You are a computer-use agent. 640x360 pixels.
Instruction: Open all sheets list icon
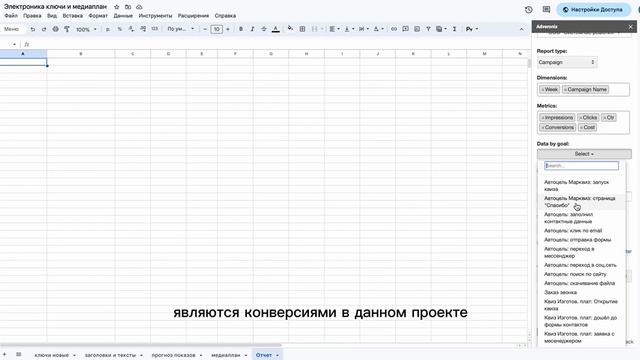[18, 355]
